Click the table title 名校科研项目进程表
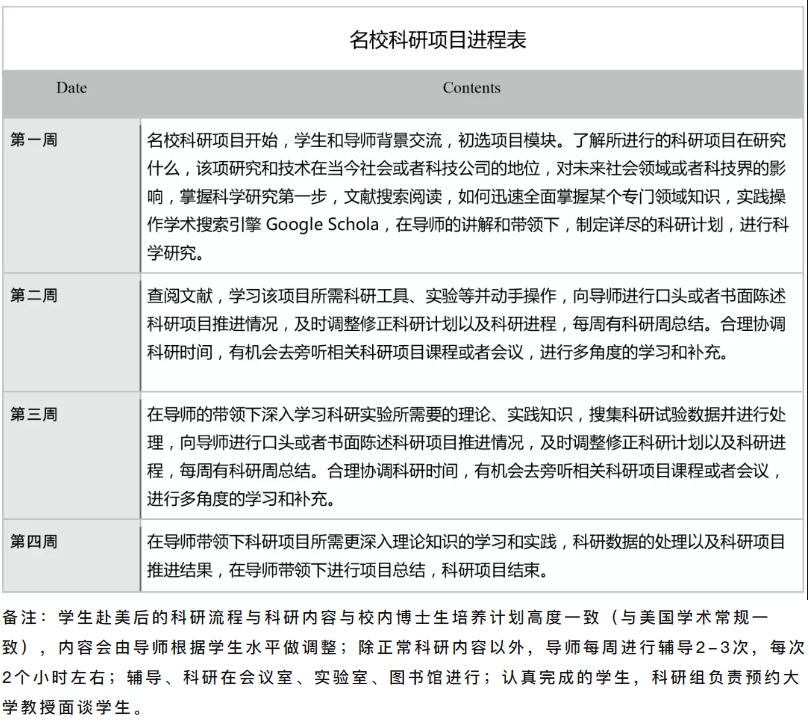 coord(437,40)
